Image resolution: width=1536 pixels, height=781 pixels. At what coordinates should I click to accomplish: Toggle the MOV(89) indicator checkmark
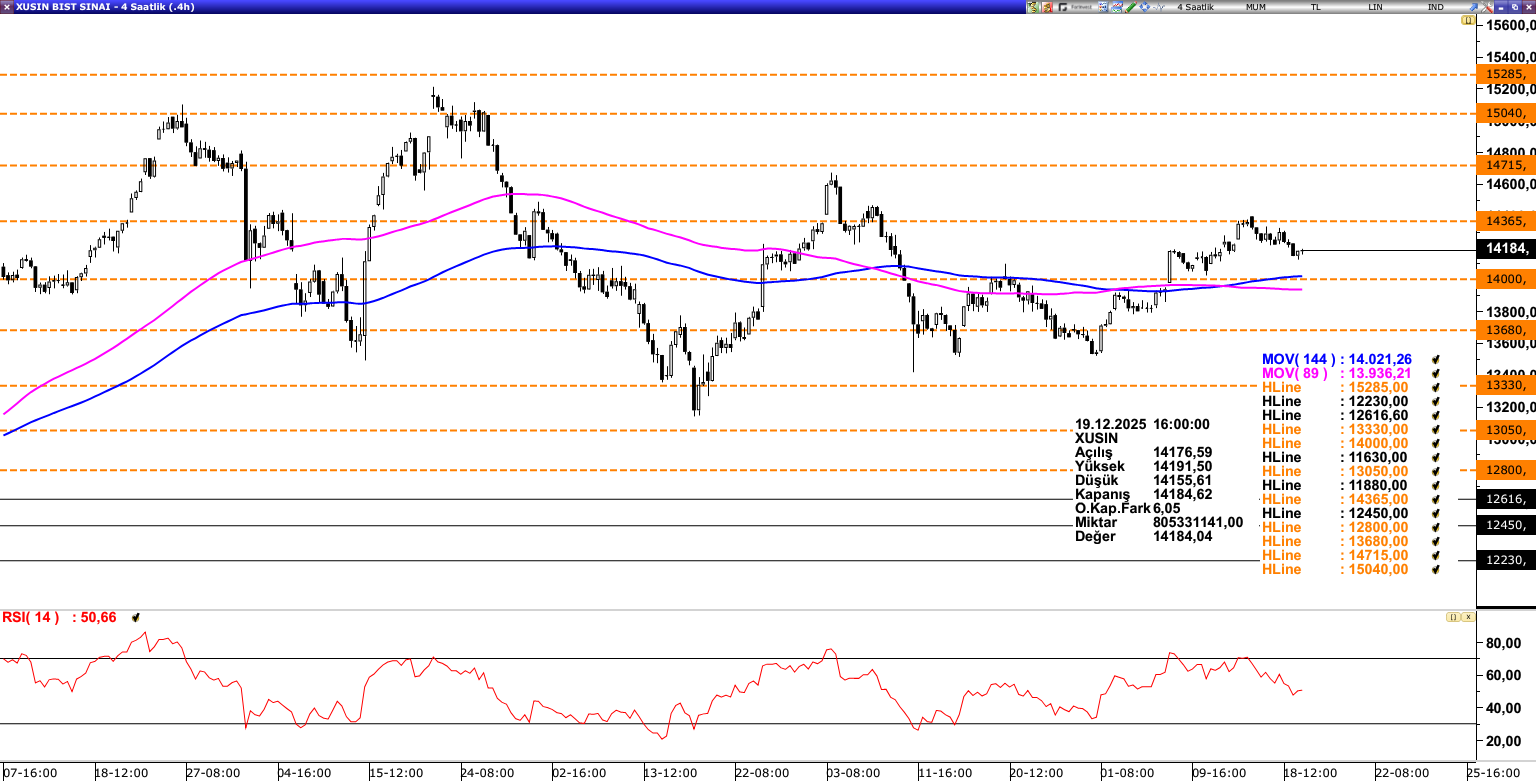1436,373
